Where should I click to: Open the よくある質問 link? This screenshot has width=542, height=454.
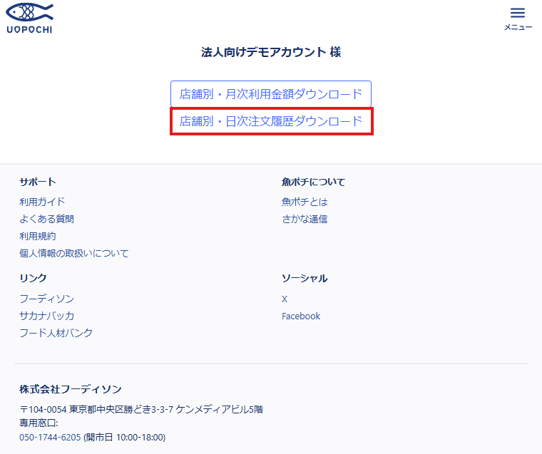pos(46,219)
